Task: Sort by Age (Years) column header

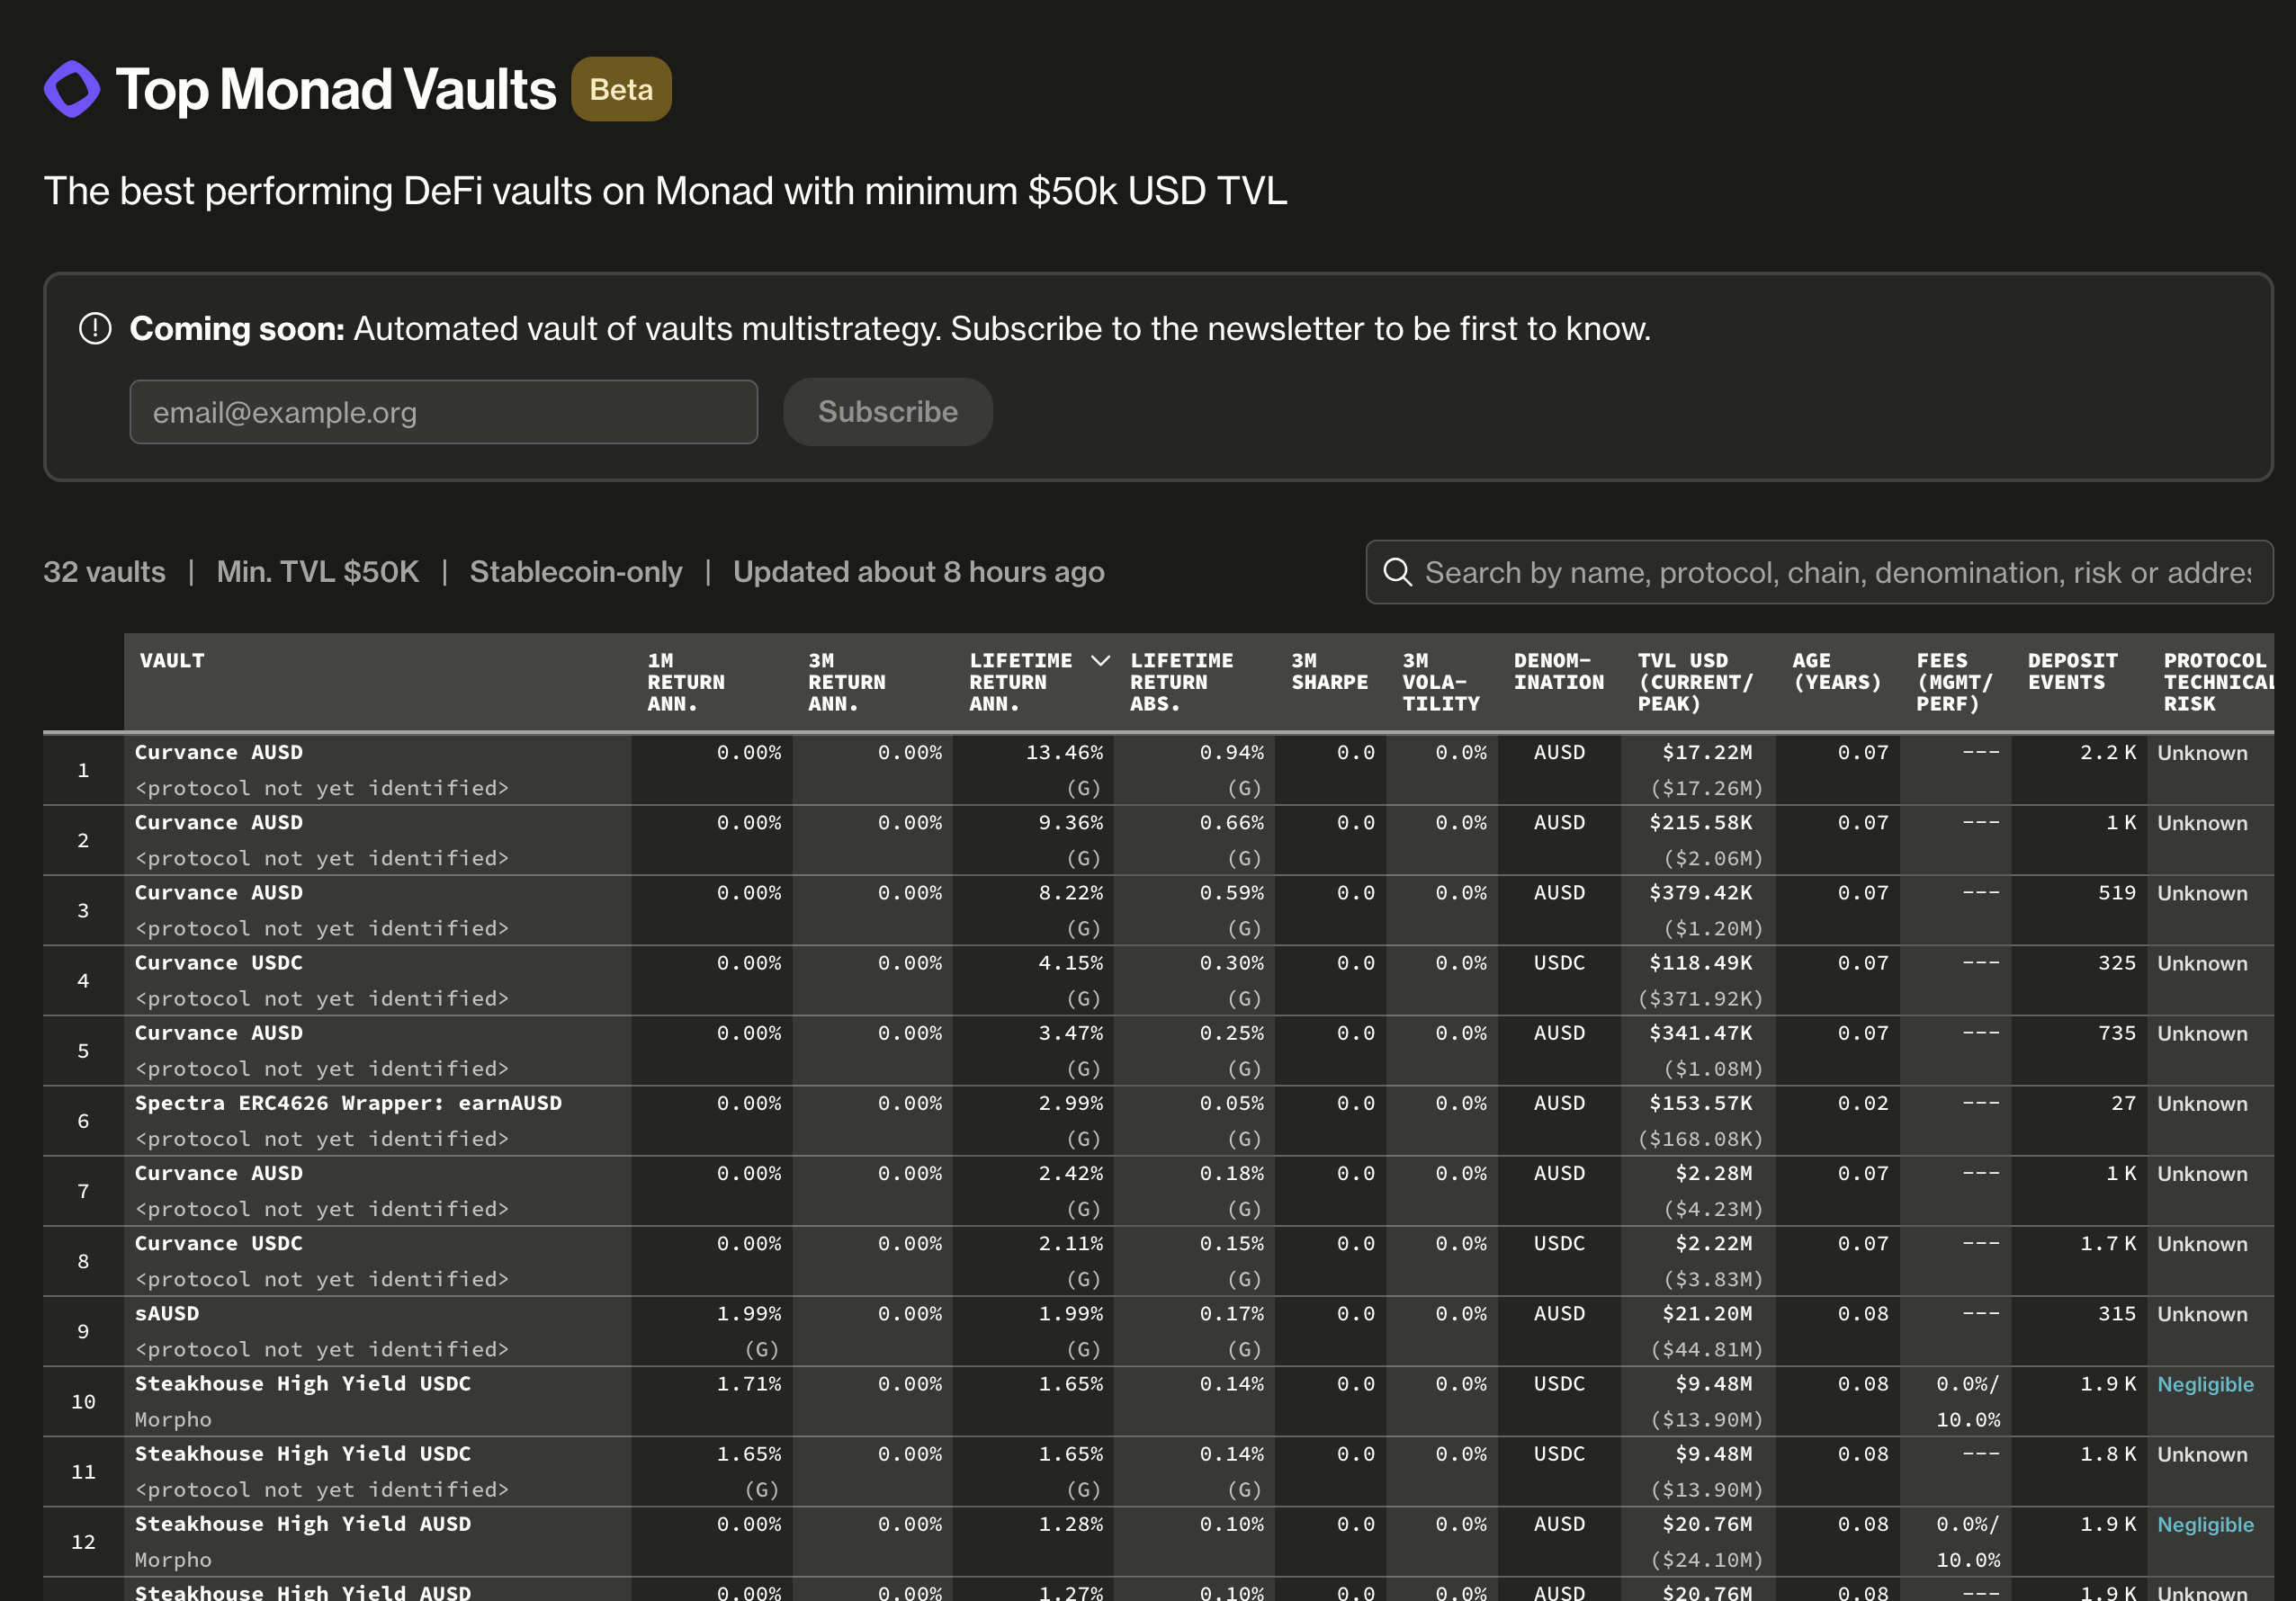Action: click(1835, 672)
